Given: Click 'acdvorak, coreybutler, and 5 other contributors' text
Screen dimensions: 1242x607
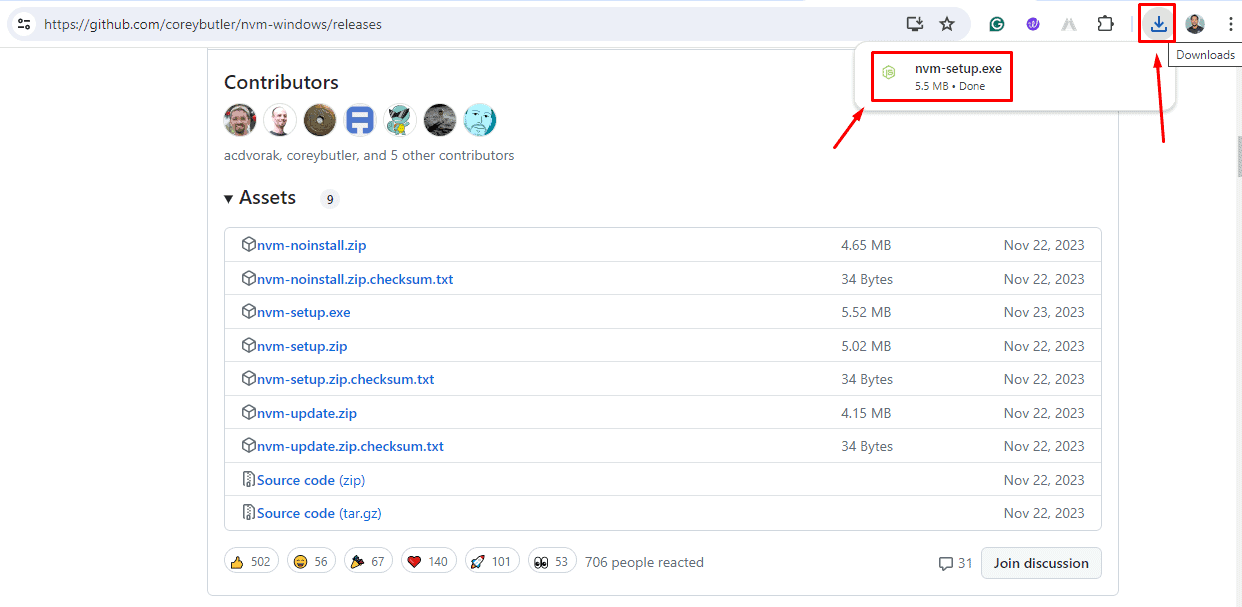Looking at the screenshot, I should pyautogui.click(x=369, y=155).
